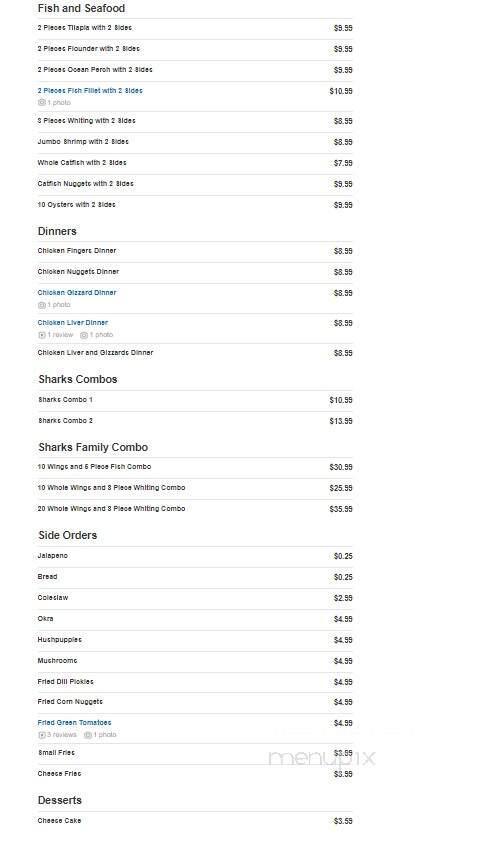
Task: Click photo camera icon under Fried Green Tomatoes
Action: pos(87,735)
